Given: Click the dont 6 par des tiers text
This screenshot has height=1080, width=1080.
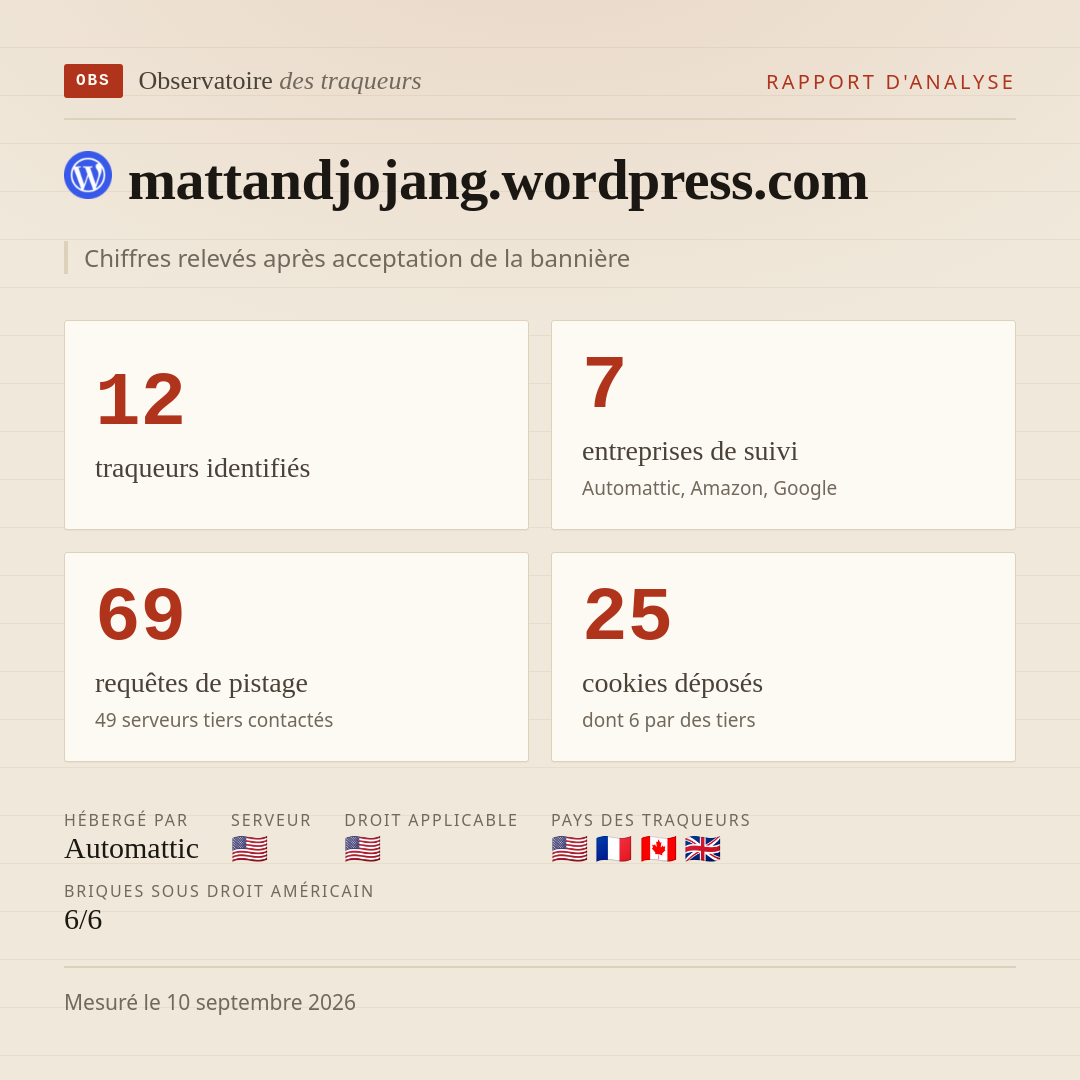Looking at the screenshot, I should (x=669, y=720).
